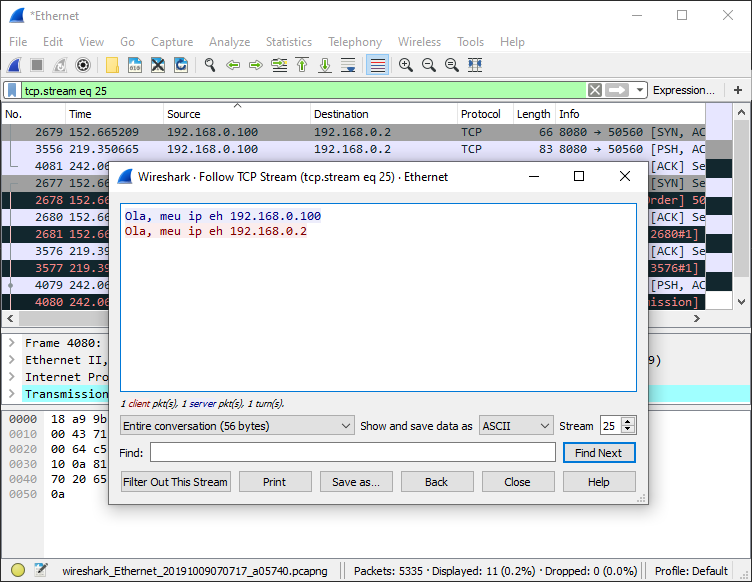
Task: Zoom out the main window text
Action: click(429, 65)
